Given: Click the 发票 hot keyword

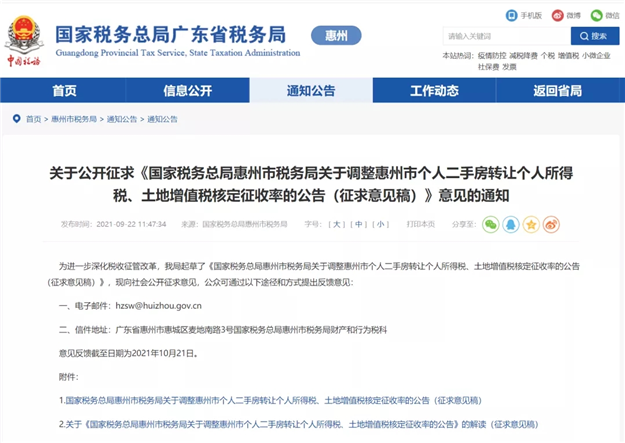Looking at the screenshot, I should [x=509, y=67].
